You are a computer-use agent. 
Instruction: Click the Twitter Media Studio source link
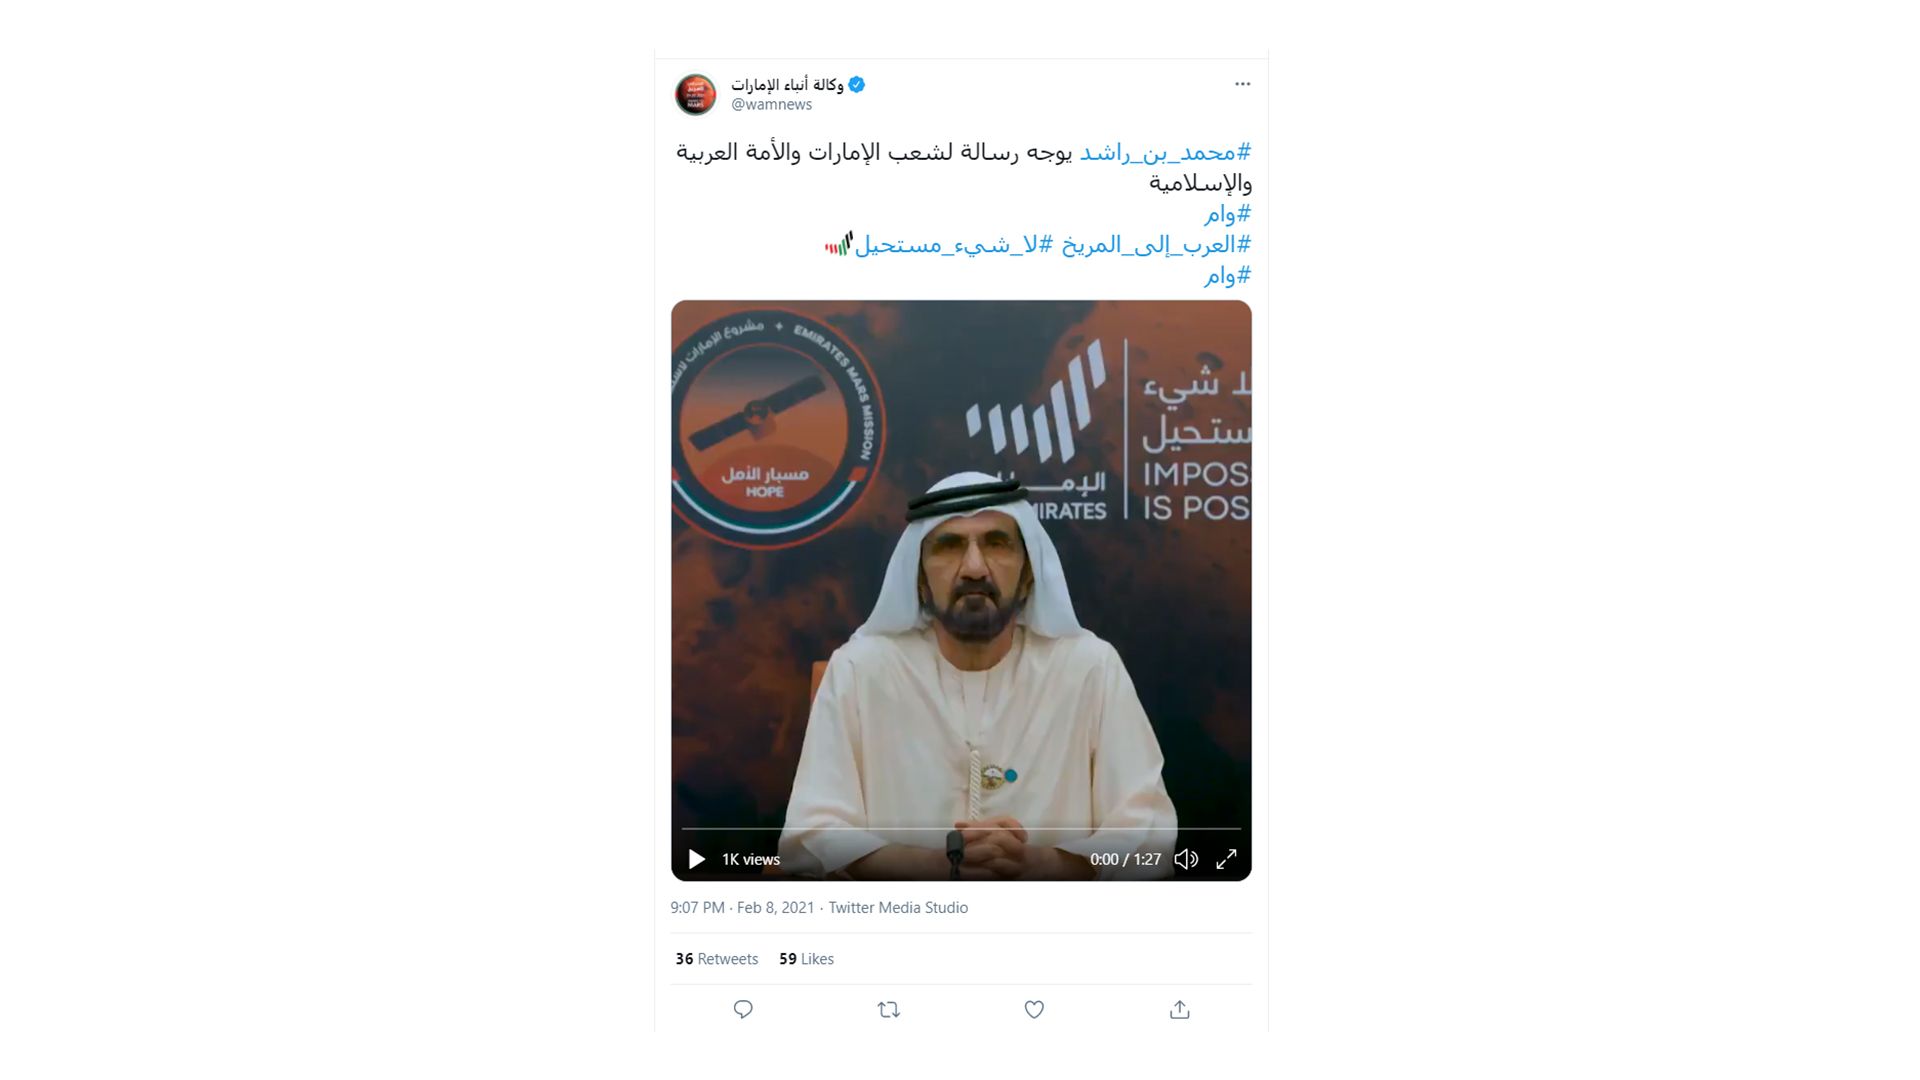coord(898,908)
